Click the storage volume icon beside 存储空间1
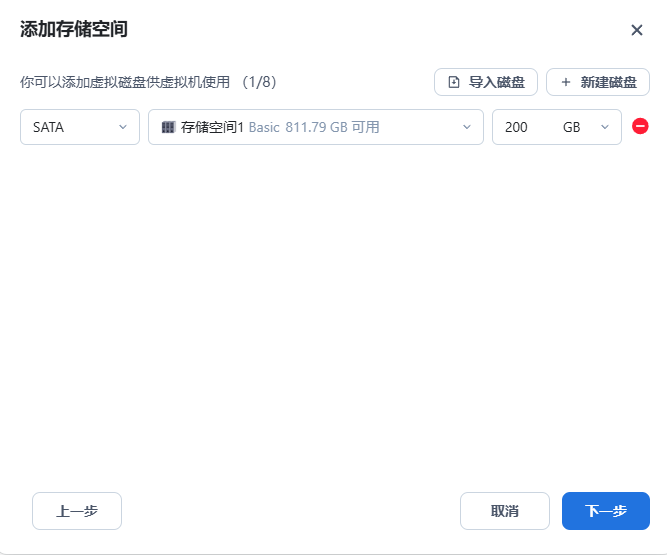Screen dimensions: 667x555 pos(168,128)
